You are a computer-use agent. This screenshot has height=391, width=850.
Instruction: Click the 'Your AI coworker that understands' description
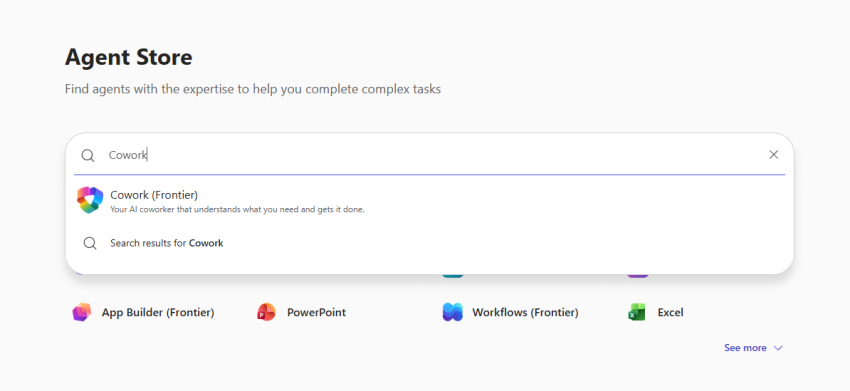237,209
